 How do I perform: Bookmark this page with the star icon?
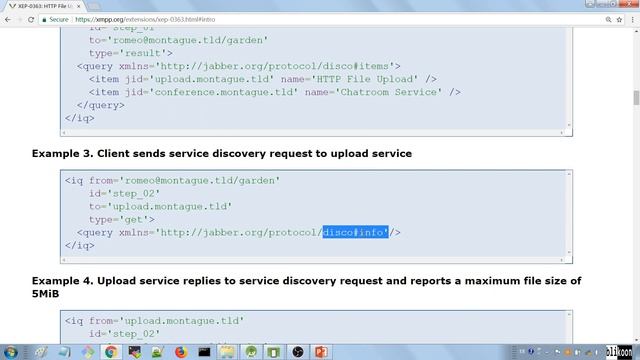[619, 20]
